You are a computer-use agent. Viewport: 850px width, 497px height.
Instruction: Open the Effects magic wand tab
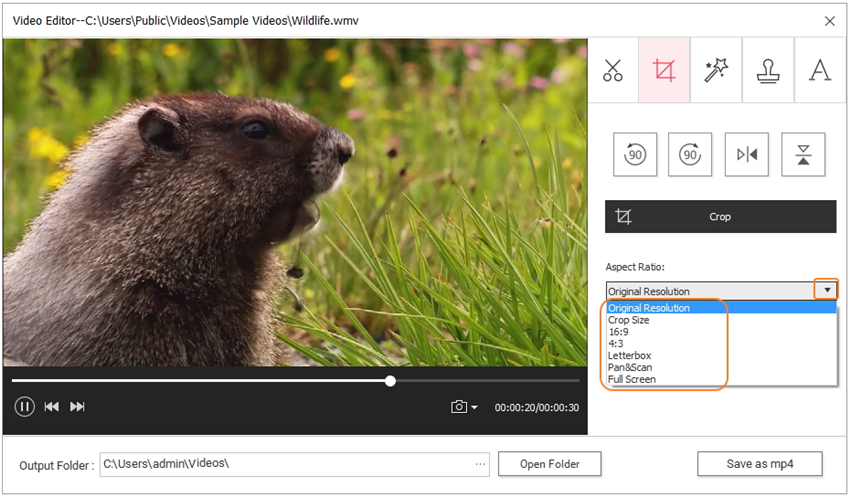(x=716, y=71)
